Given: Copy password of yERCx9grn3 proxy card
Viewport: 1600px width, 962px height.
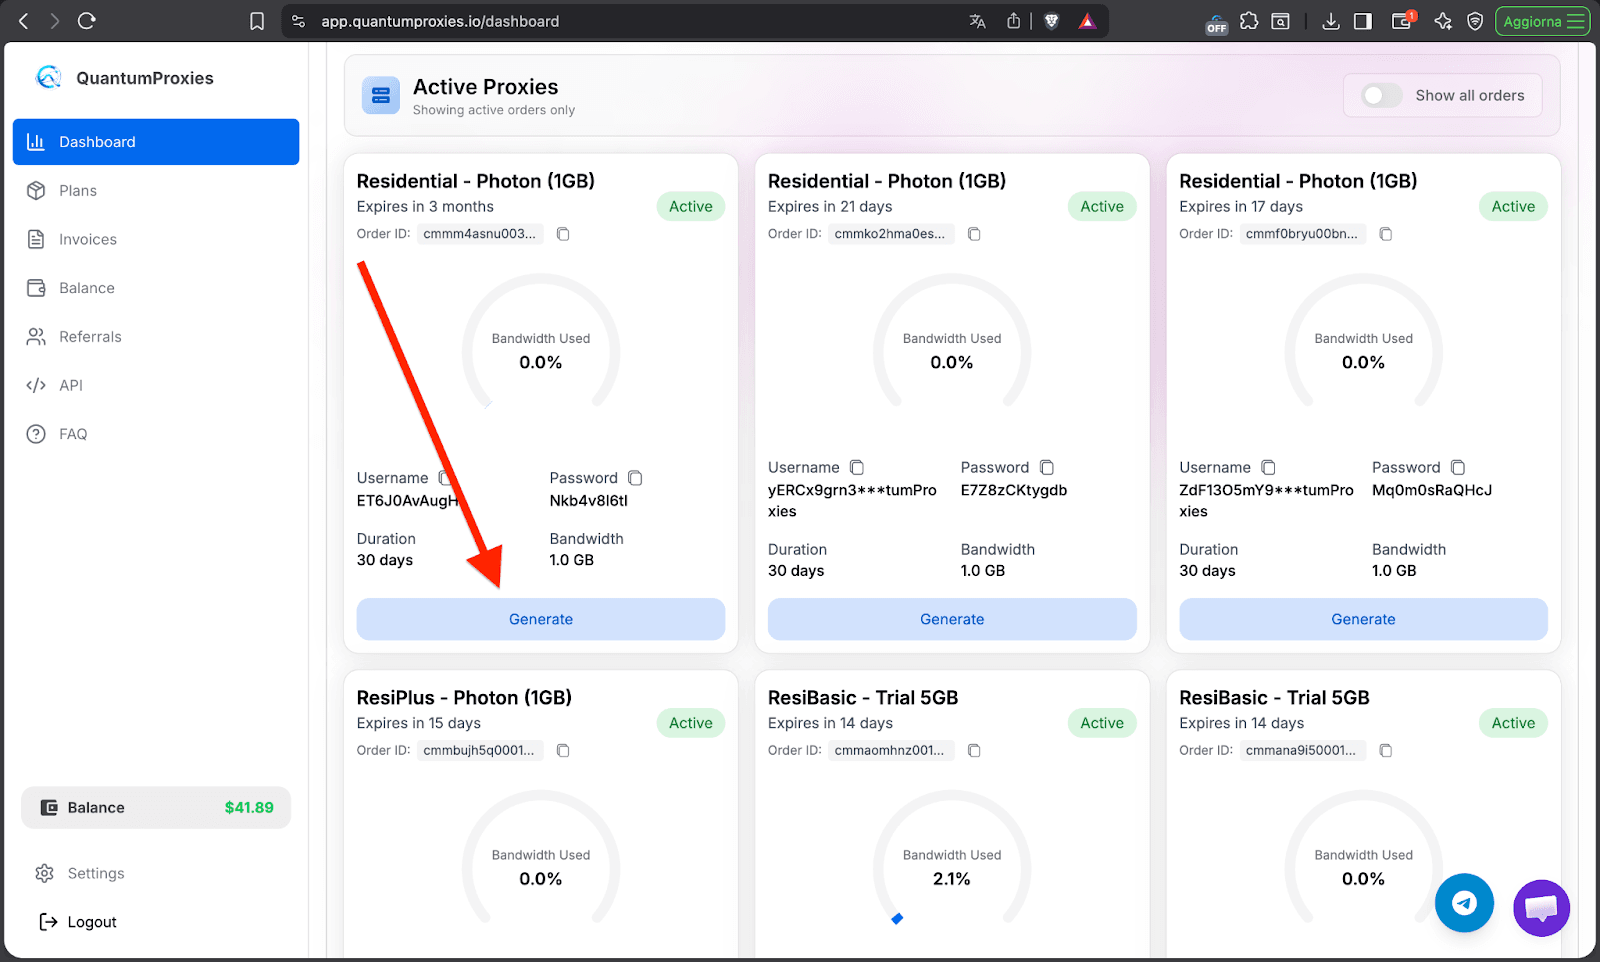Looking at the screenshot, I should coord(1047,467).
